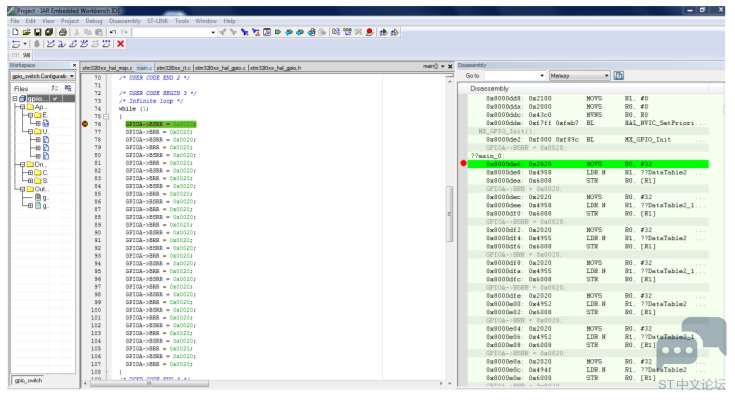Image resolution: width=735 pixels, height=400 pixels.
Task: Collapse the Out.. folder in workspace tree
Action: [22, 189]
